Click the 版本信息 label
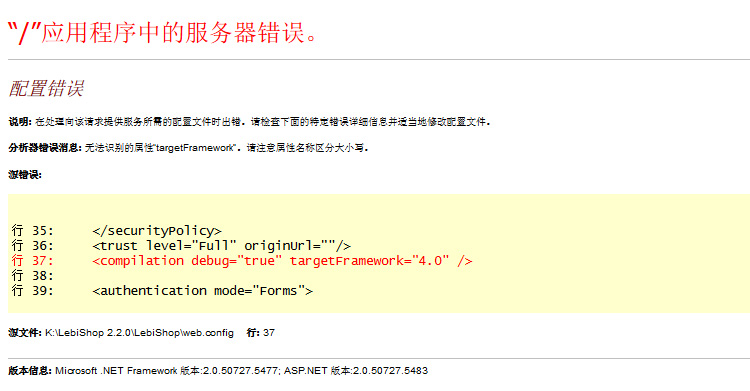Screen dimensions: 750x391 click(30, 371)
